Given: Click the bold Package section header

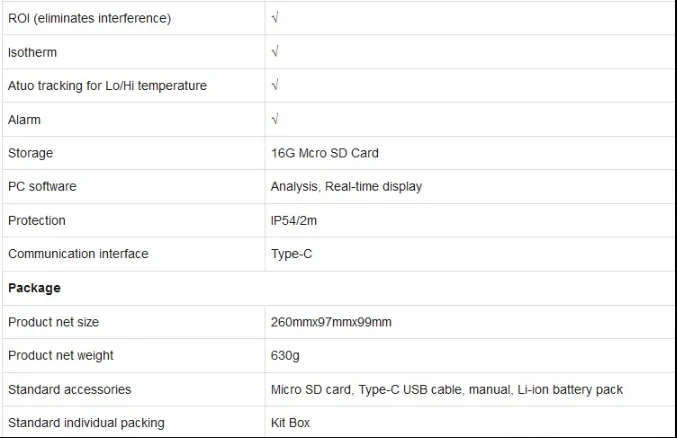Looking at the screenshot, I should 34,288.
